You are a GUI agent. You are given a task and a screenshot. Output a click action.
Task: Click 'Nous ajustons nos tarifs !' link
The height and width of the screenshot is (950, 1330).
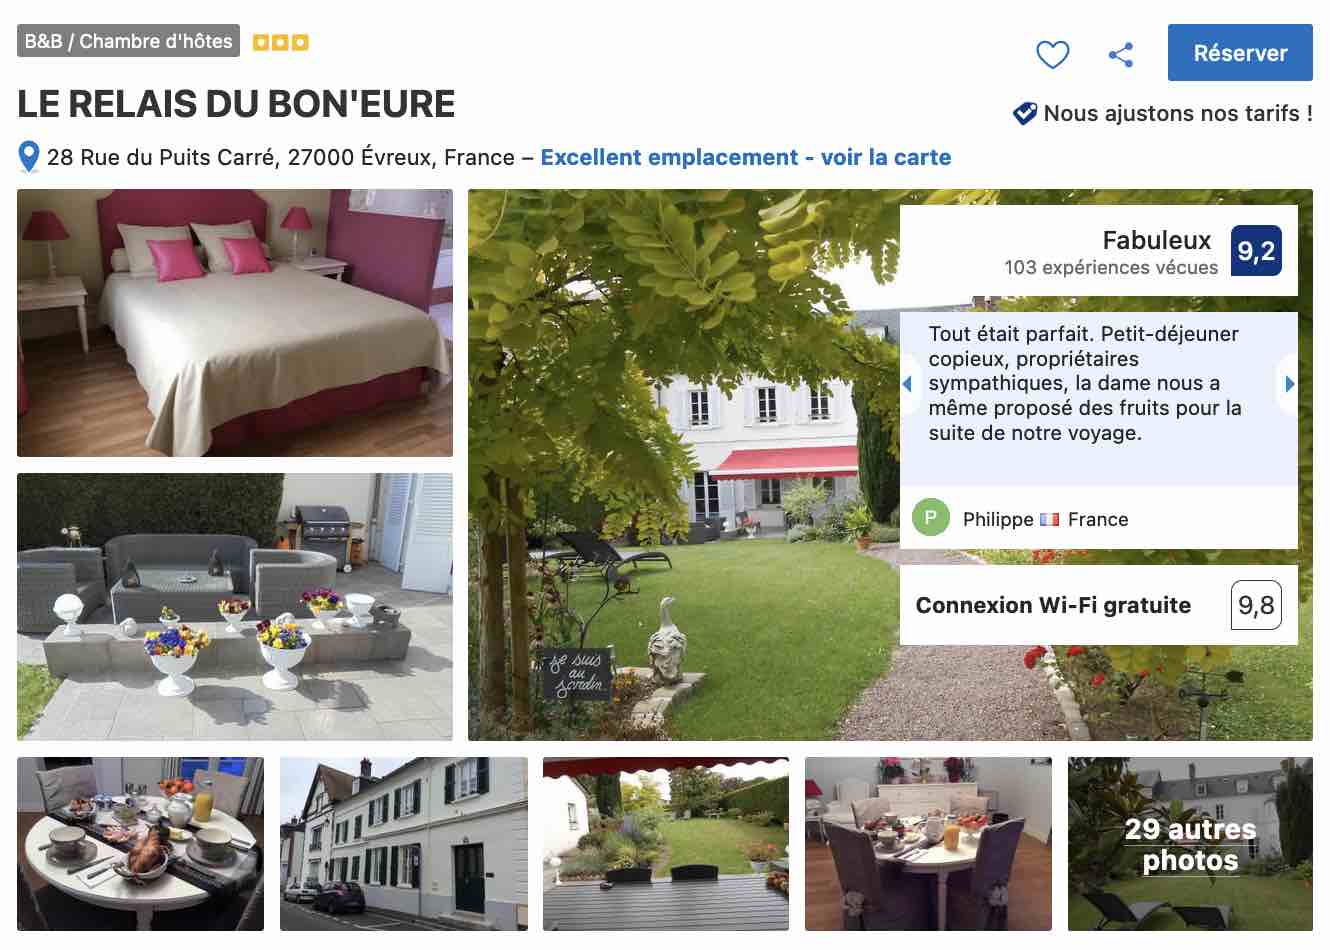click(x=1177, y=114)
